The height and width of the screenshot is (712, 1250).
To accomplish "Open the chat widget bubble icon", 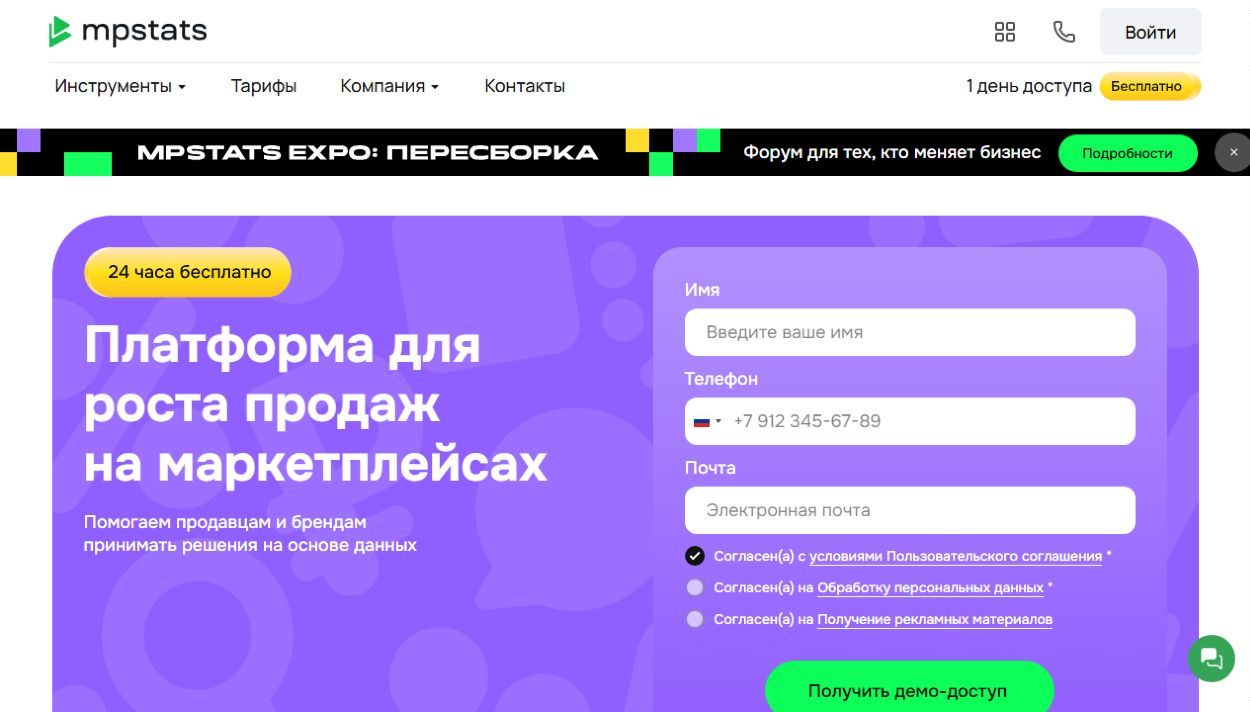I will tap(1212, 658).
